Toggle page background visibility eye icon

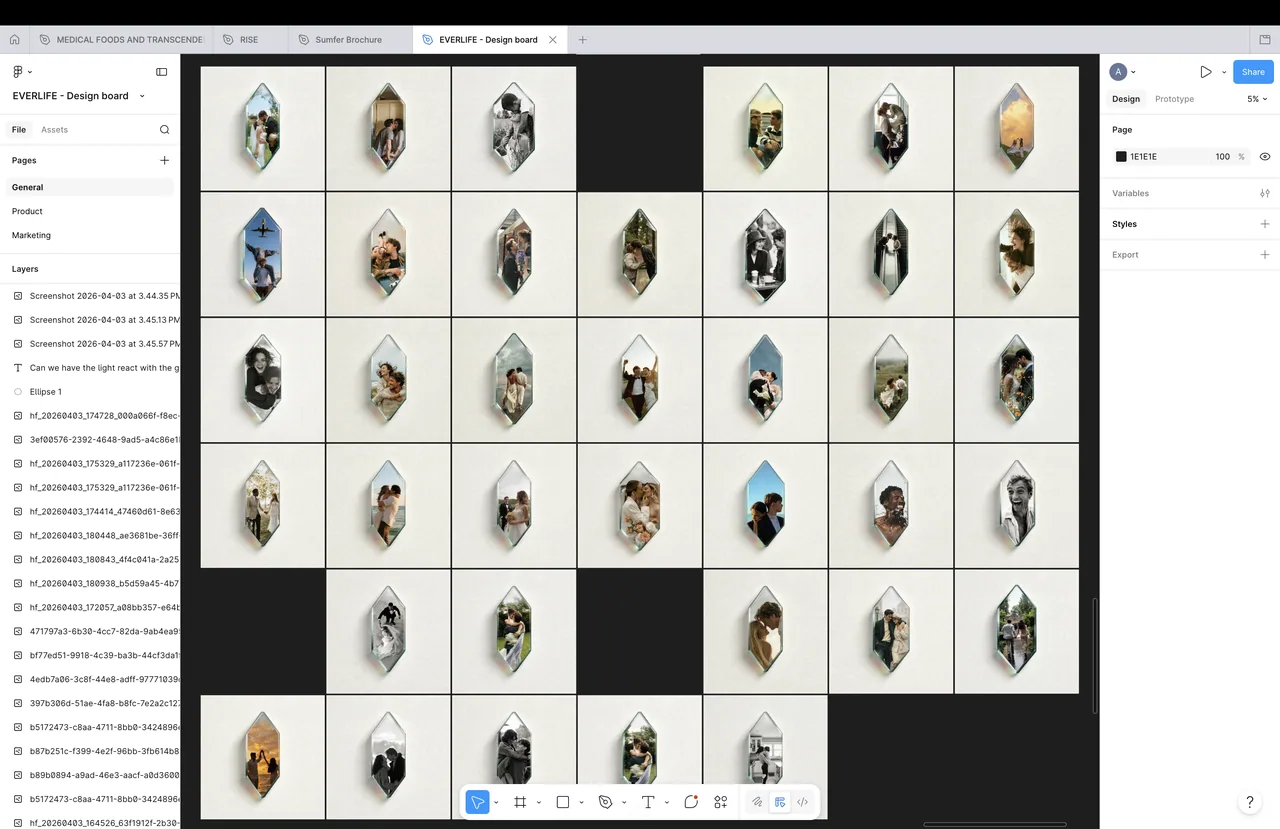1265,157
